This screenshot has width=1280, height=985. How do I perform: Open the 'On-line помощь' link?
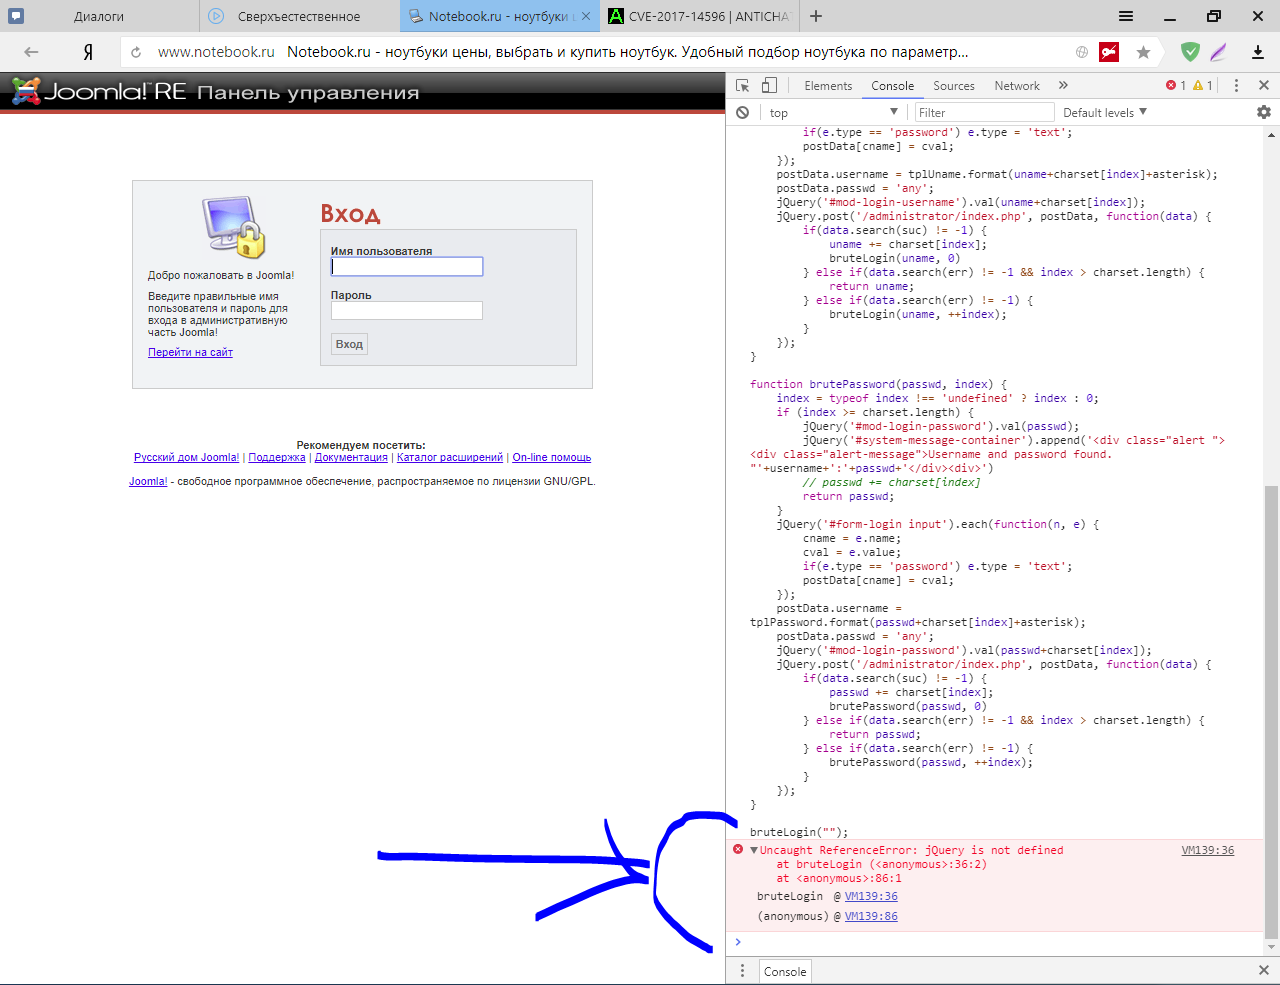click(x=552, y=457)
